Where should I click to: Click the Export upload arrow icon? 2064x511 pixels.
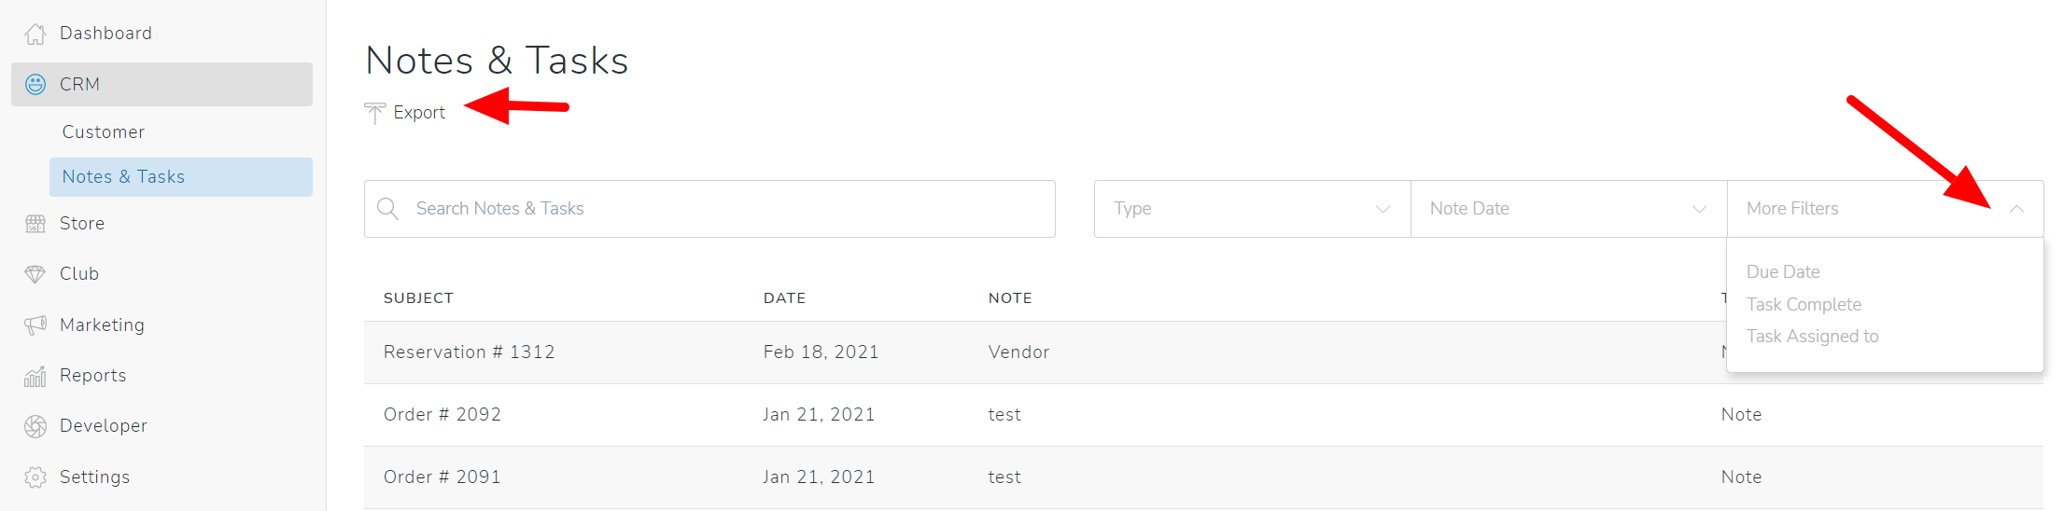click(x=375, y=113)
